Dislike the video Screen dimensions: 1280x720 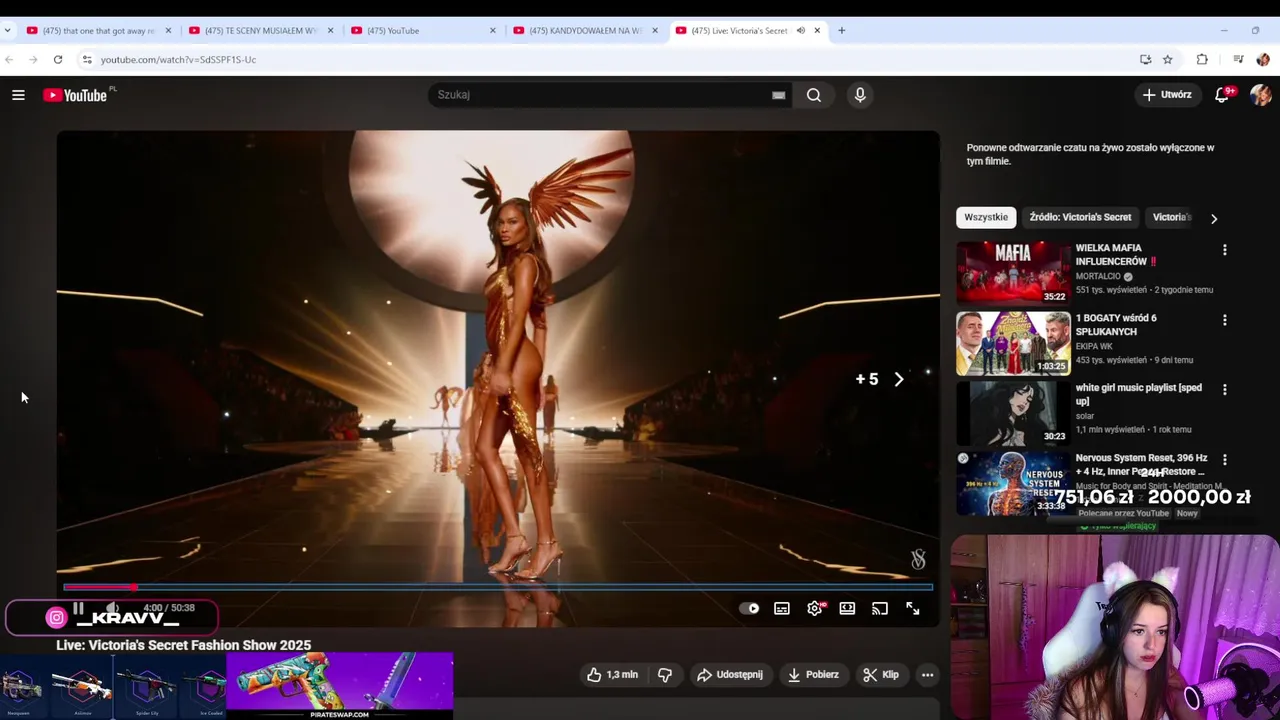coord(665,675)
